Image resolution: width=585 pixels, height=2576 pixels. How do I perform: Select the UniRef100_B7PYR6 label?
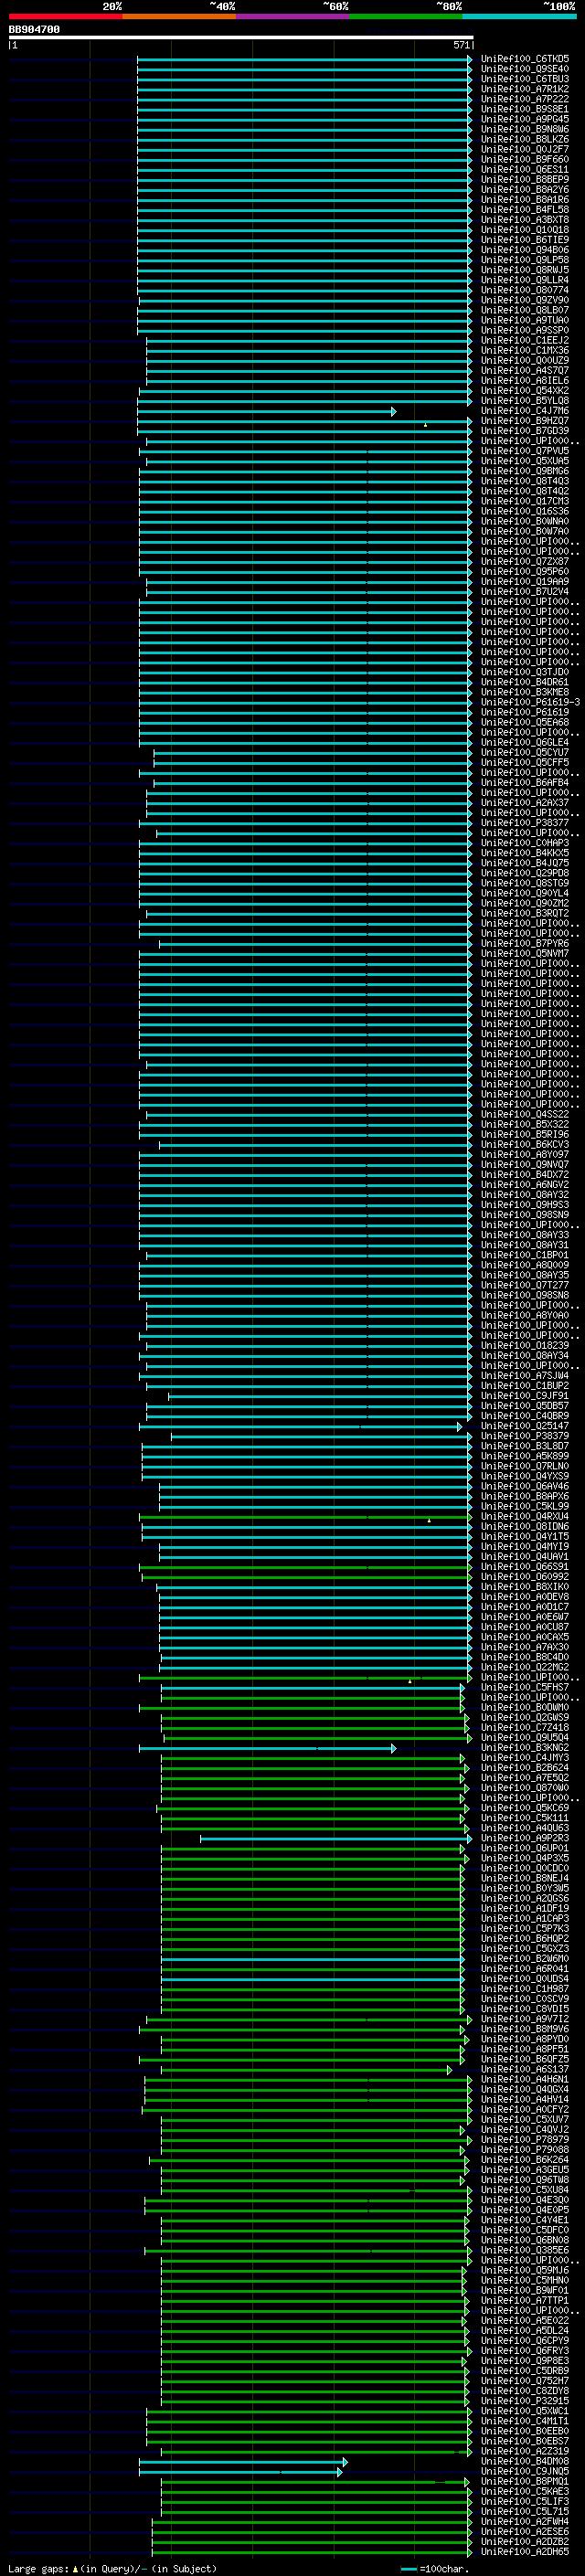pos(525,943)
